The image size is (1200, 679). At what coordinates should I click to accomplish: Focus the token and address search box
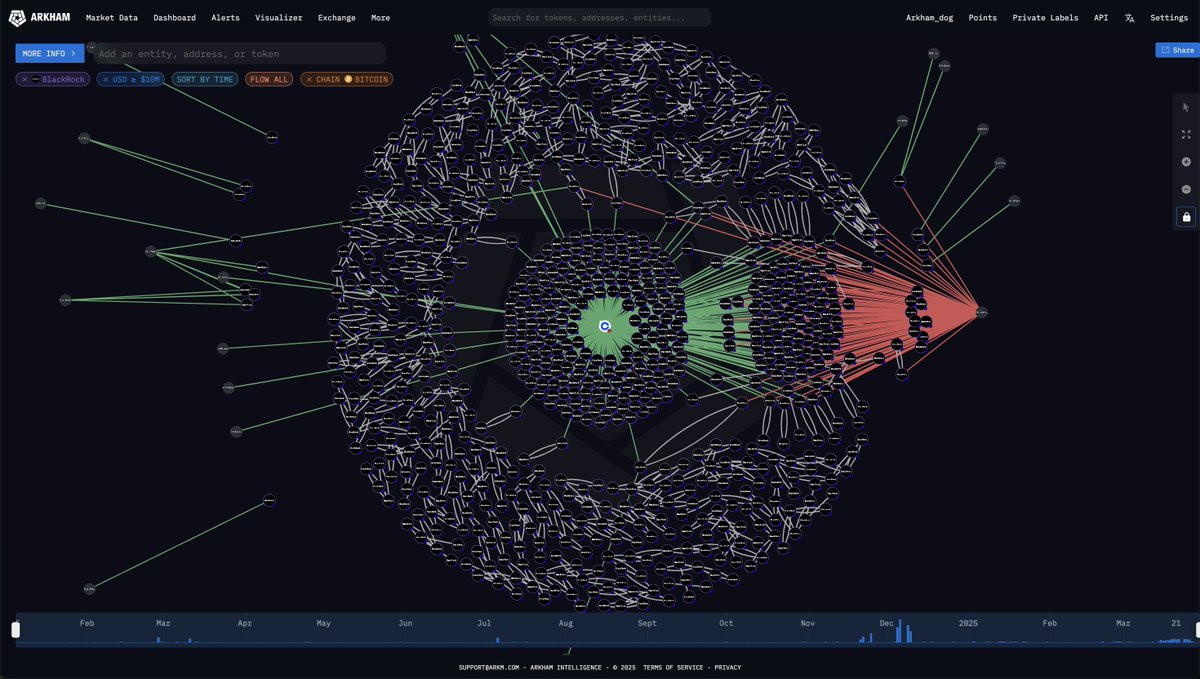600,18
